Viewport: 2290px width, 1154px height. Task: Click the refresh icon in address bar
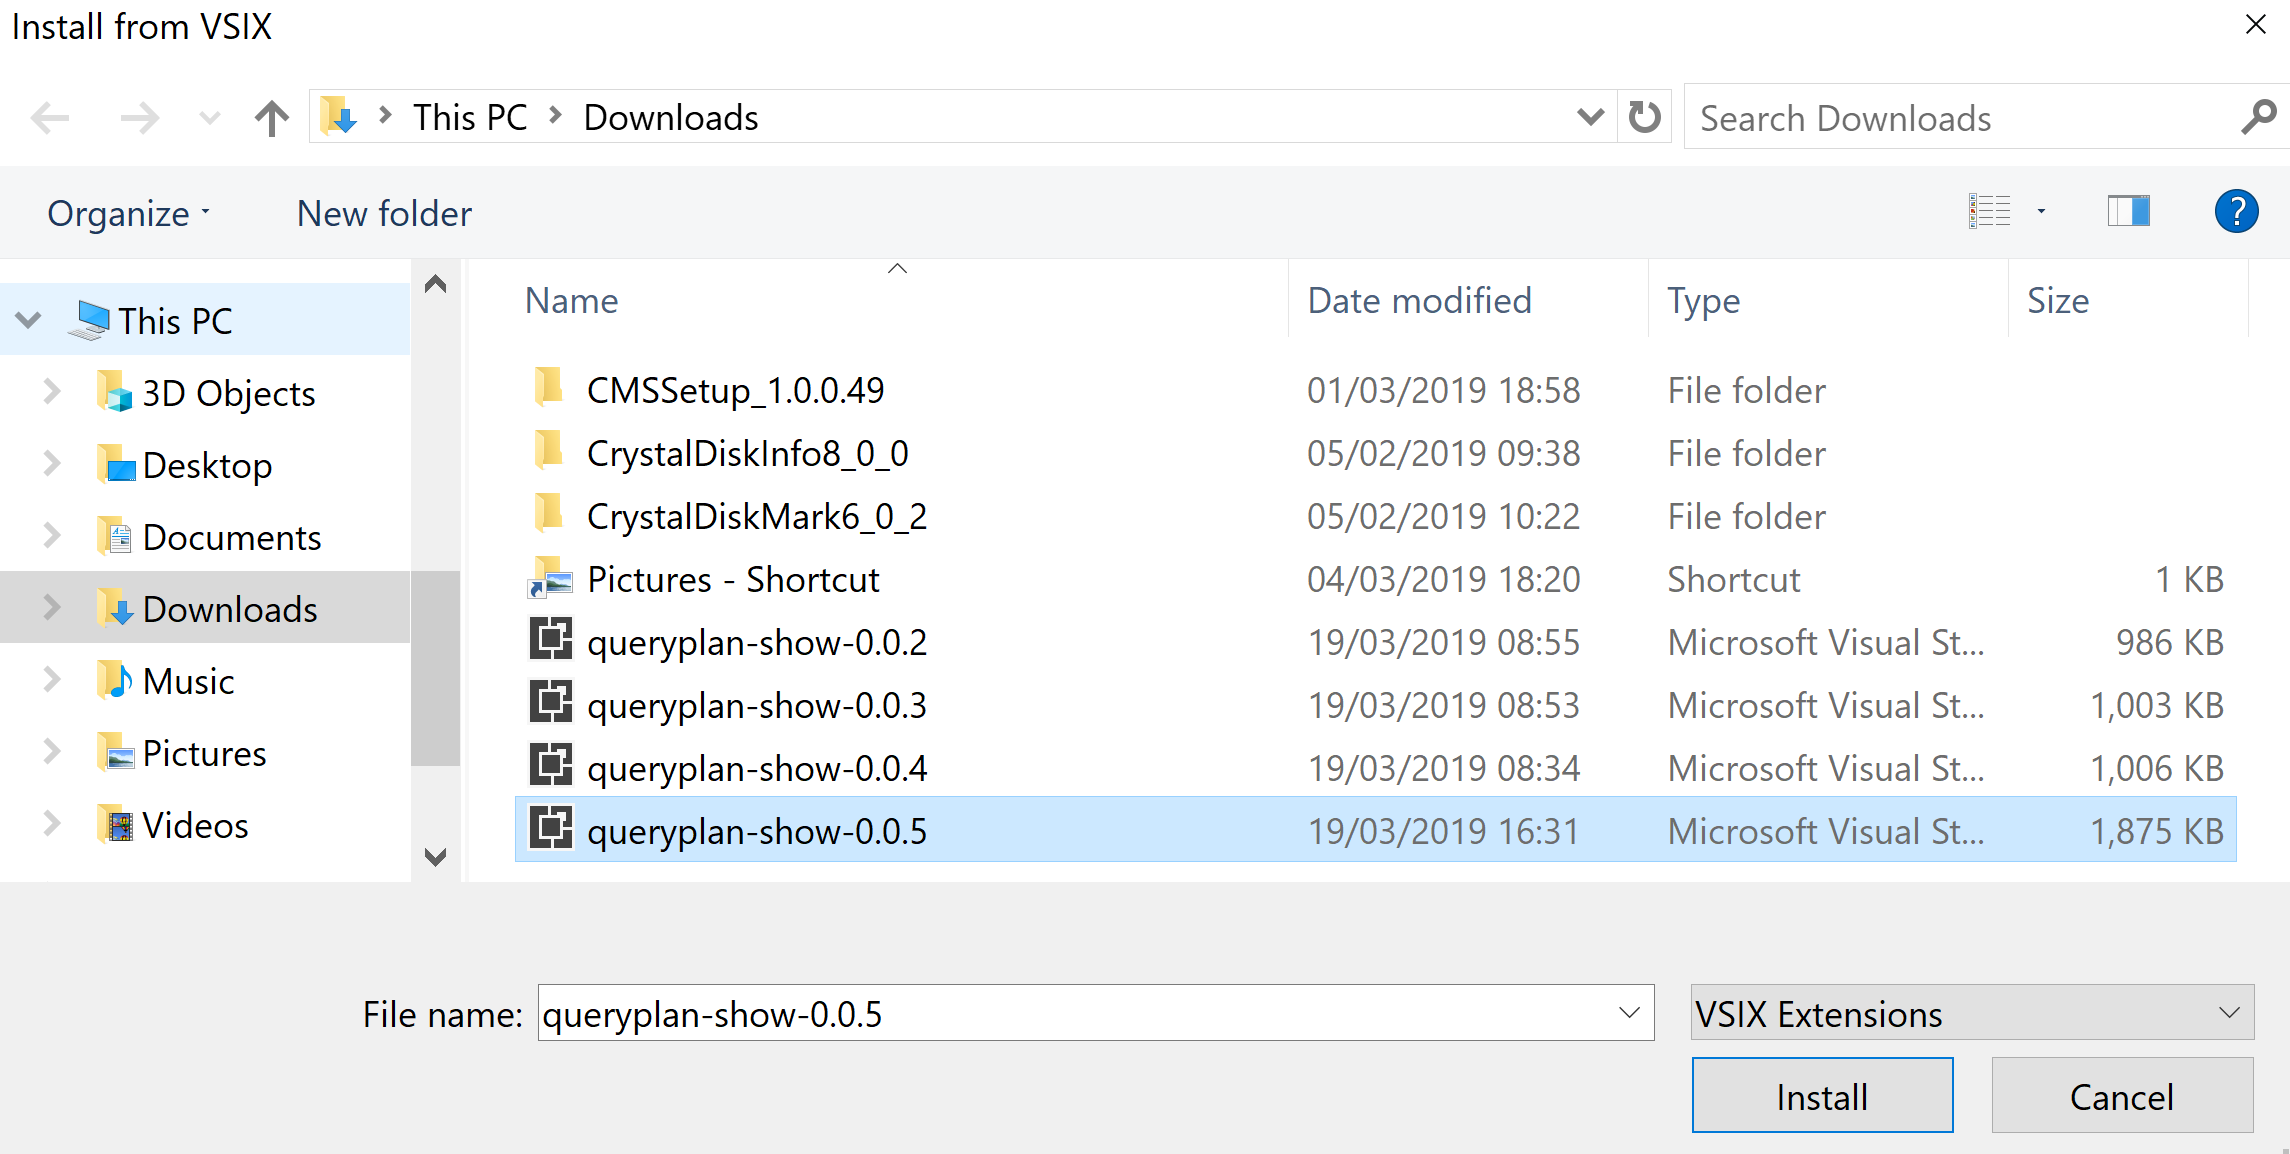coord(1644,118)
